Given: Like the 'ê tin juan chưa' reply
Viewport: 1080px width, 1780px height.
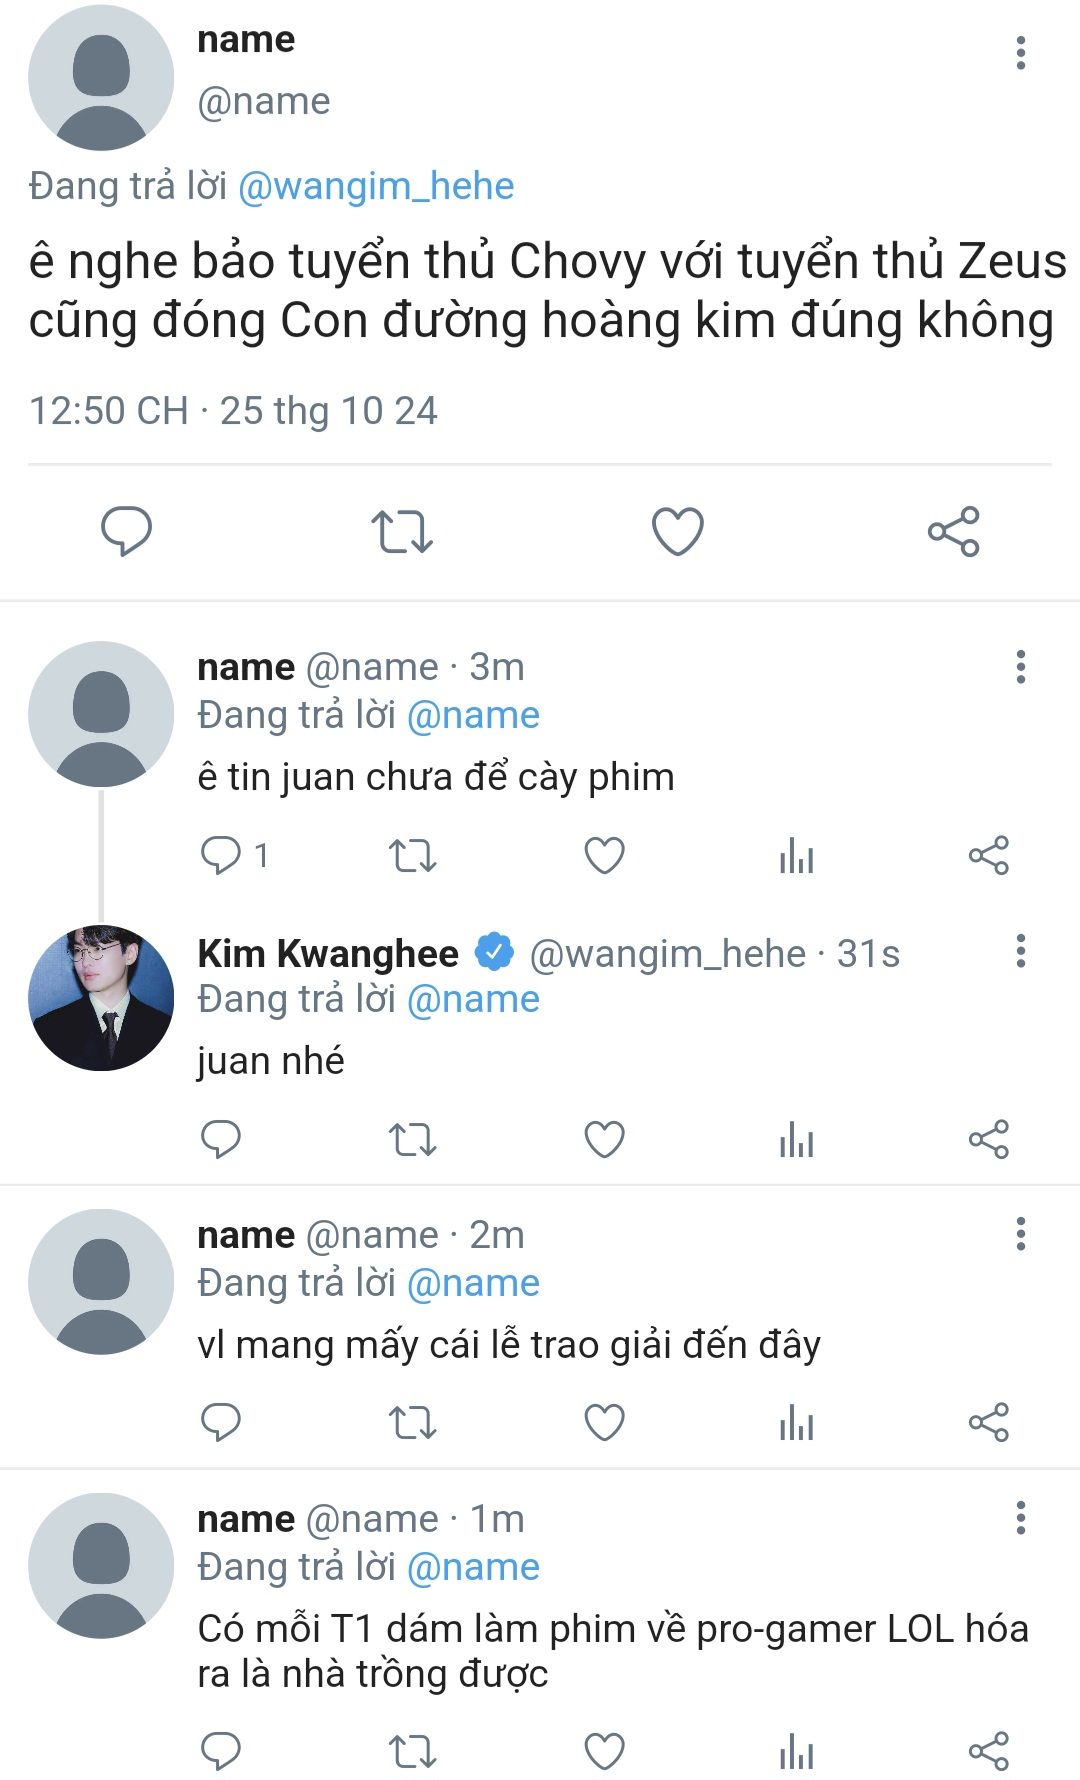Looking at the screenshot, I should point(604,856).
